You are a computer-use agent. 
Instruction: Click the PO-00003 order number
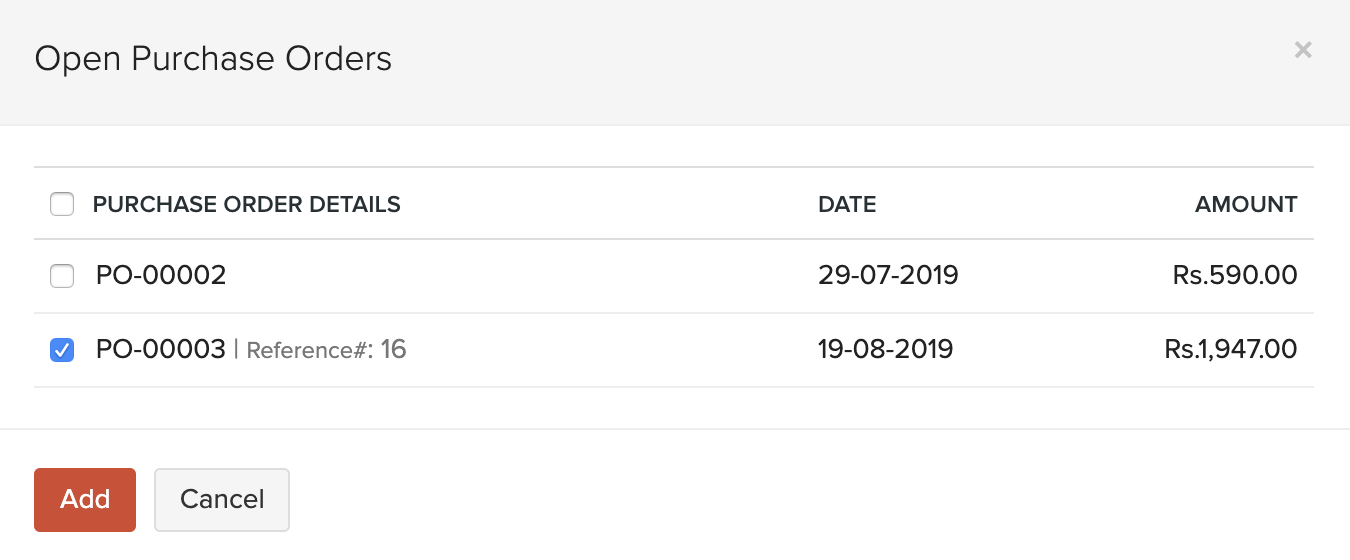[x=161, y=349]
